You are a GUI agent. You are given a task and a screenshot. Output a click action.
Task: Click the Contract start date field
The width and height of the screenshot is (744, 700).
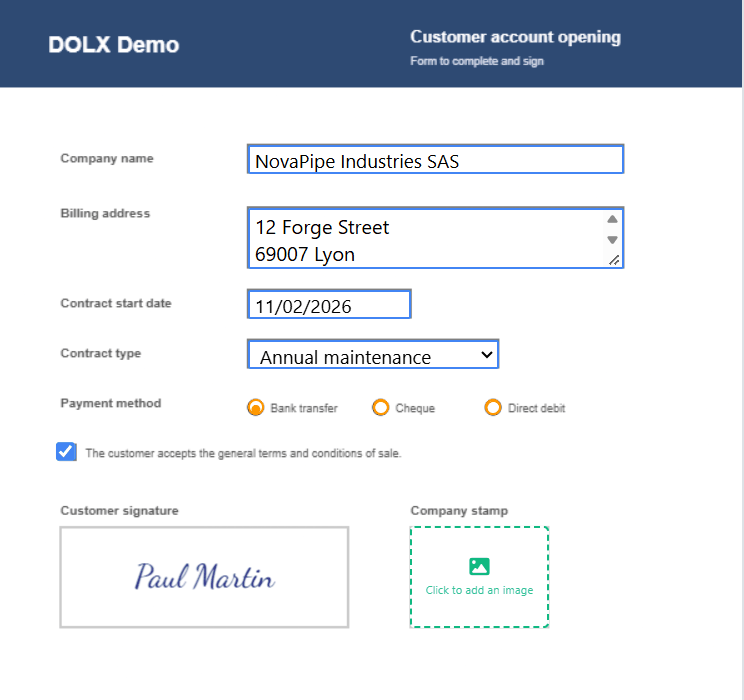click(329, 304)
